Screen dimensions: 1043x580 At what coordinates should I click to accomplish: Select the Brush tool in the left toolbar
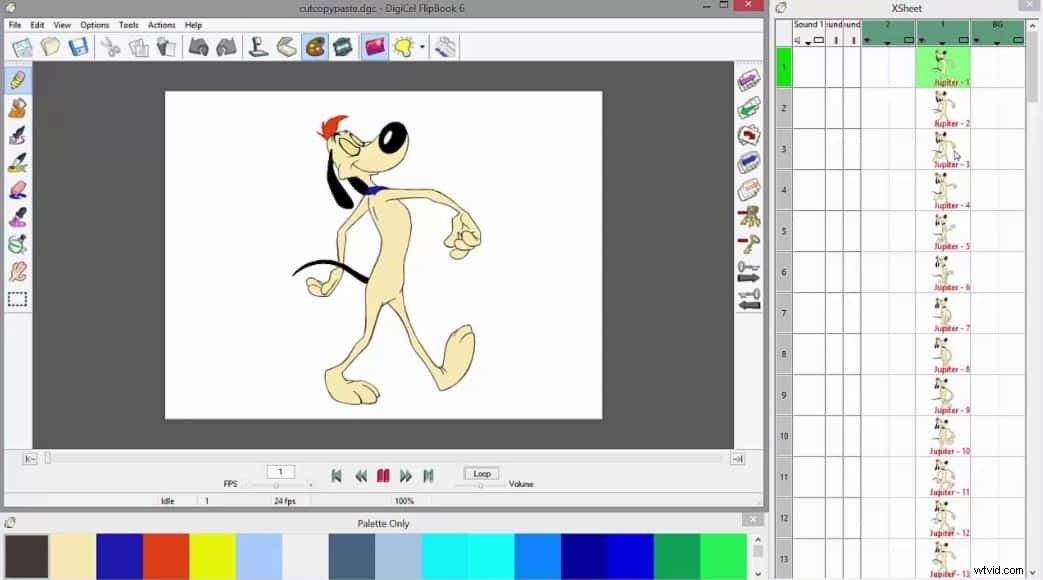pos(17,164)
